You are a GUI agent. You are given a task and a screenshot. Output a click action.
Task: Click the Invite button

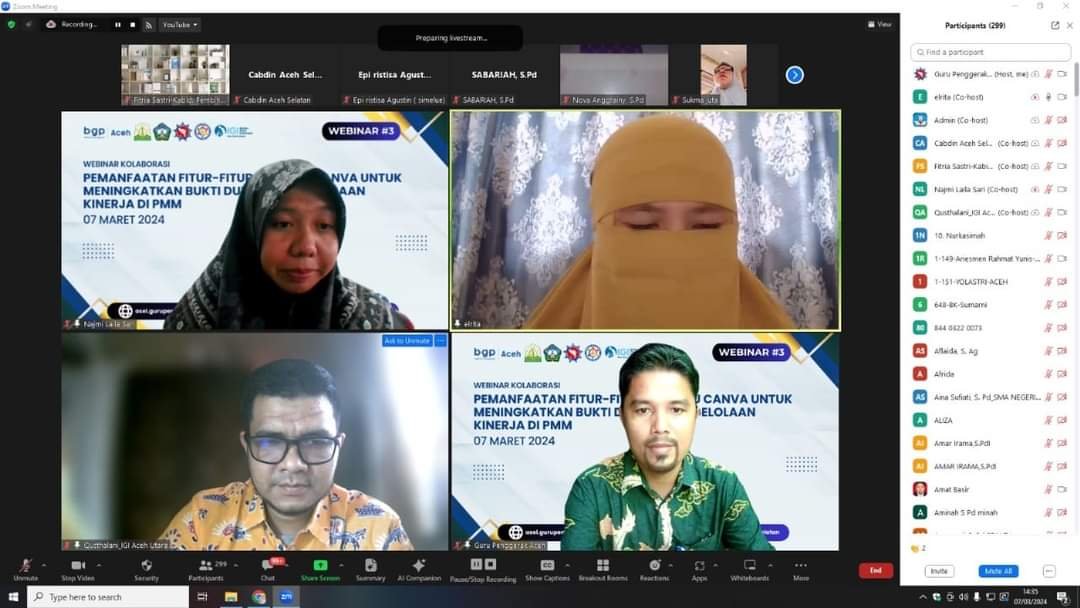tap(937, 570)
